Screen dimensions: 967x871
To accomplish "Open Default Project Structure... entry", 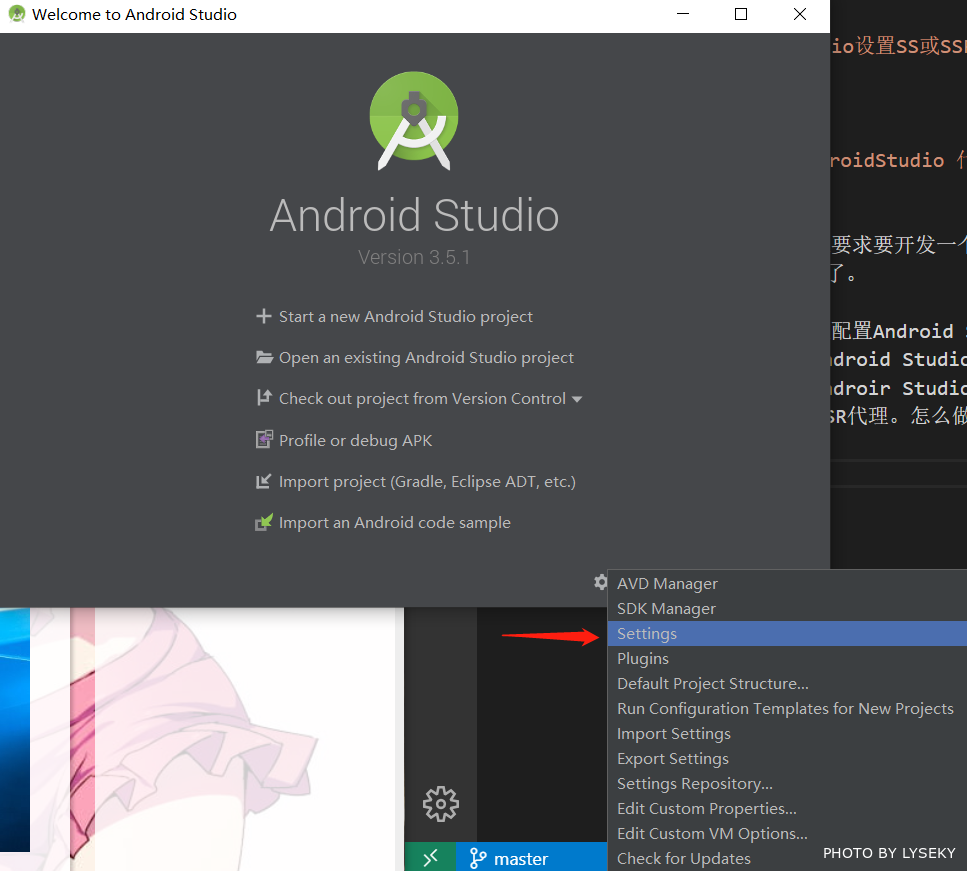I will (x=787, y=683).
